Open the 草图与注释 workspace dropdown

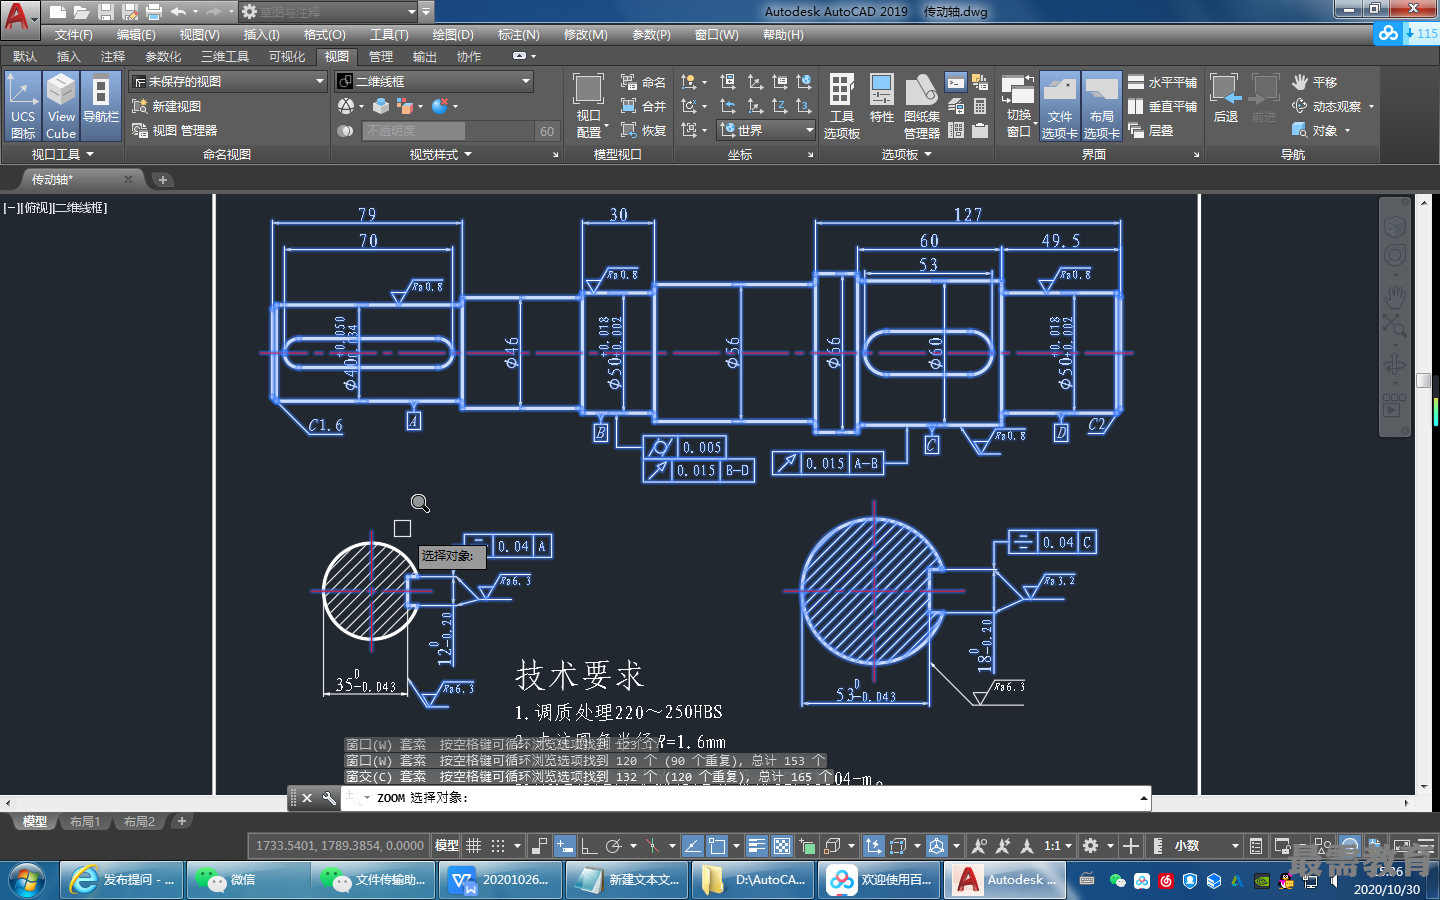pyautogui.click(x=328, y=12)
